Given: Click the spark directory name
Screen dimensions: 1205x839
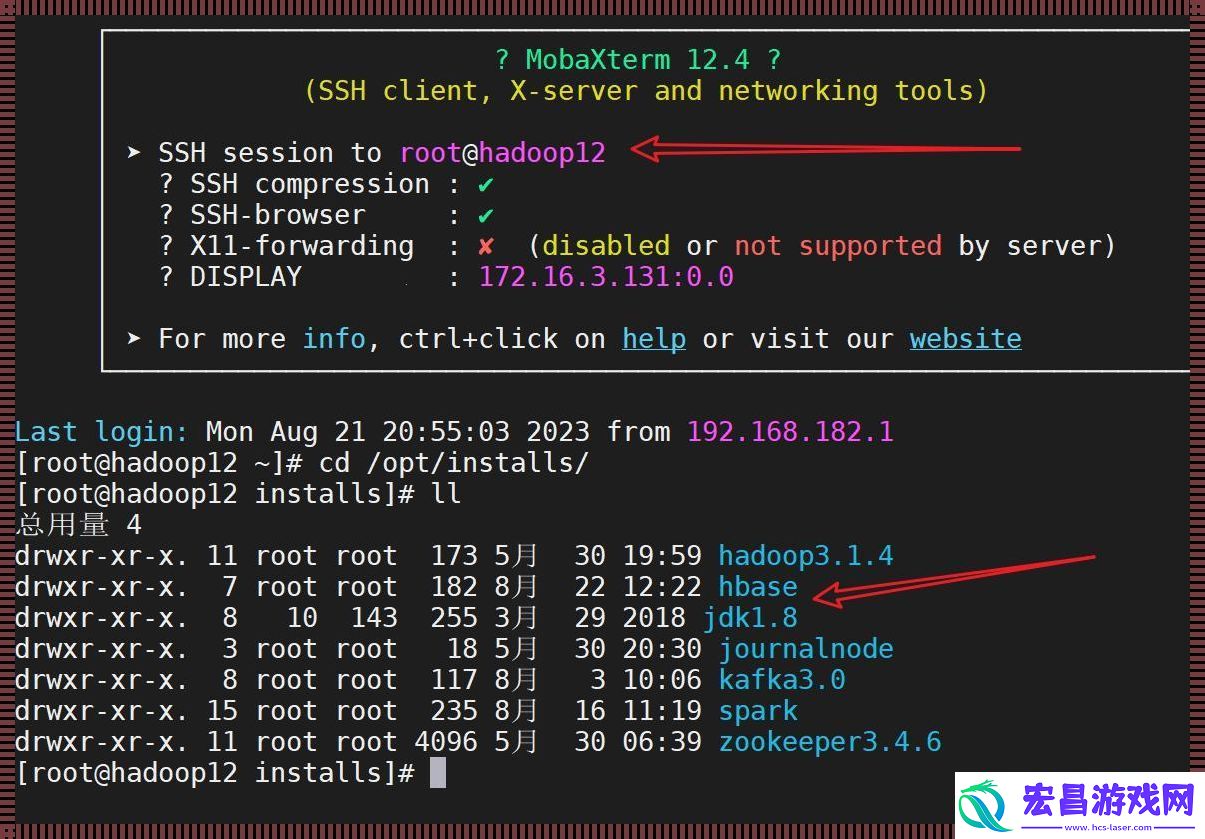Looking at the screenshot, I should click(758, 711).
